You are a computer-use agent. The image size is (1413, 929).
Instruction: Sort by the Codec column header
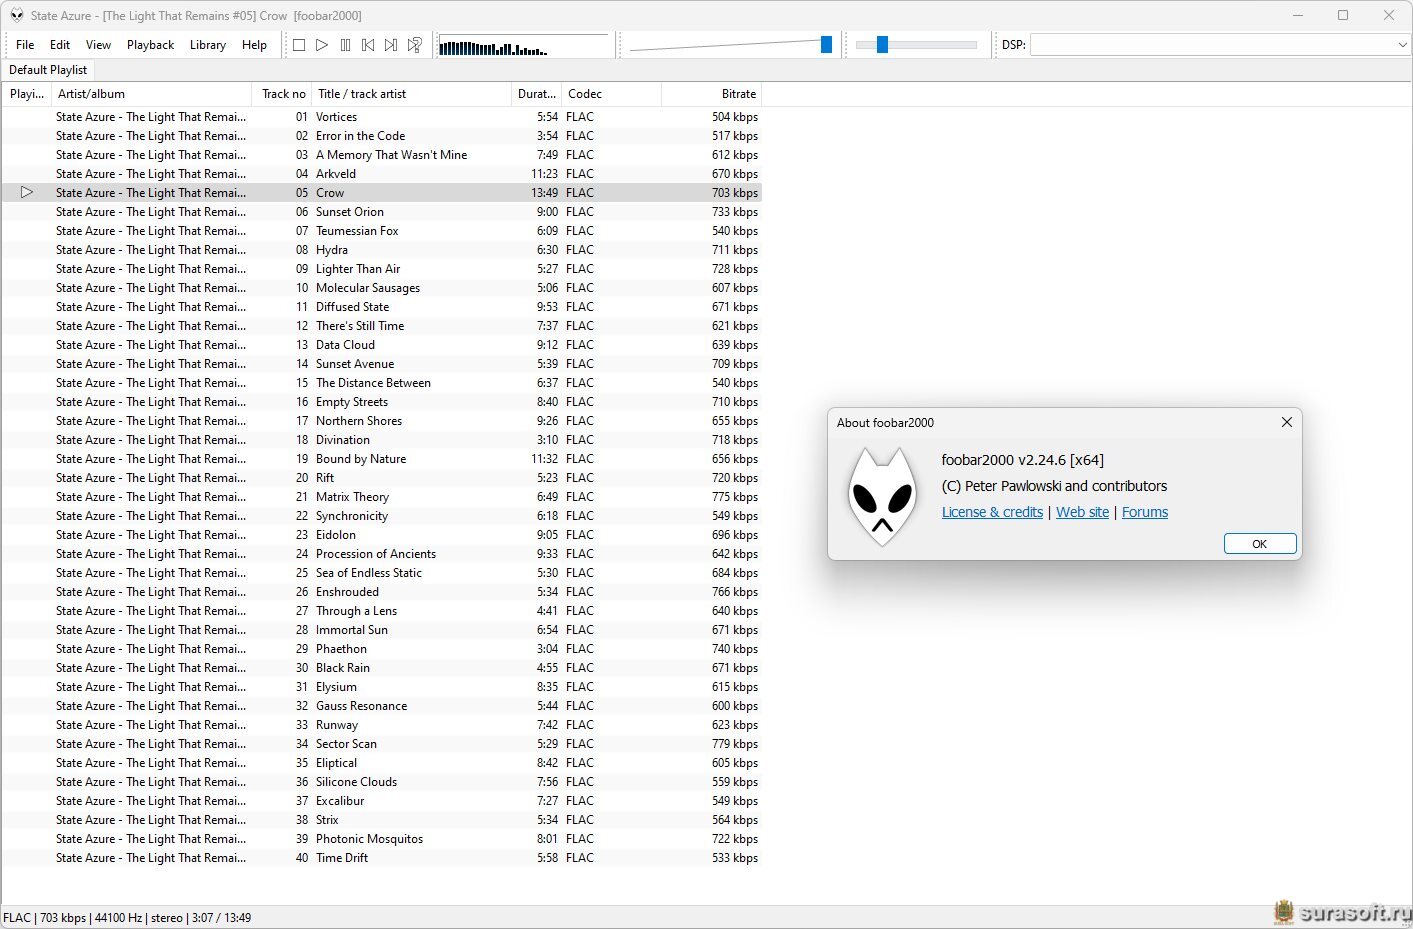click(x=611, y=94)
